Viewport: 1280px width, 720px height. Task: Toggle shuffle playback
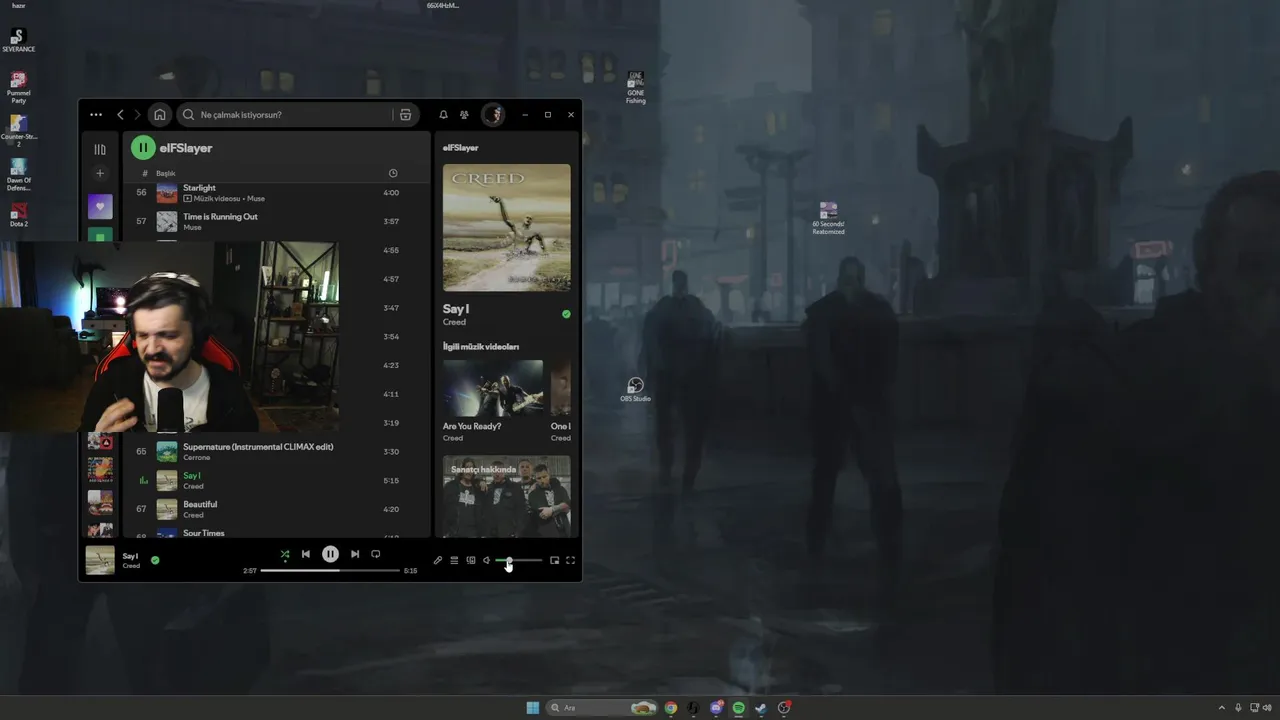click(x=285, y=554)
